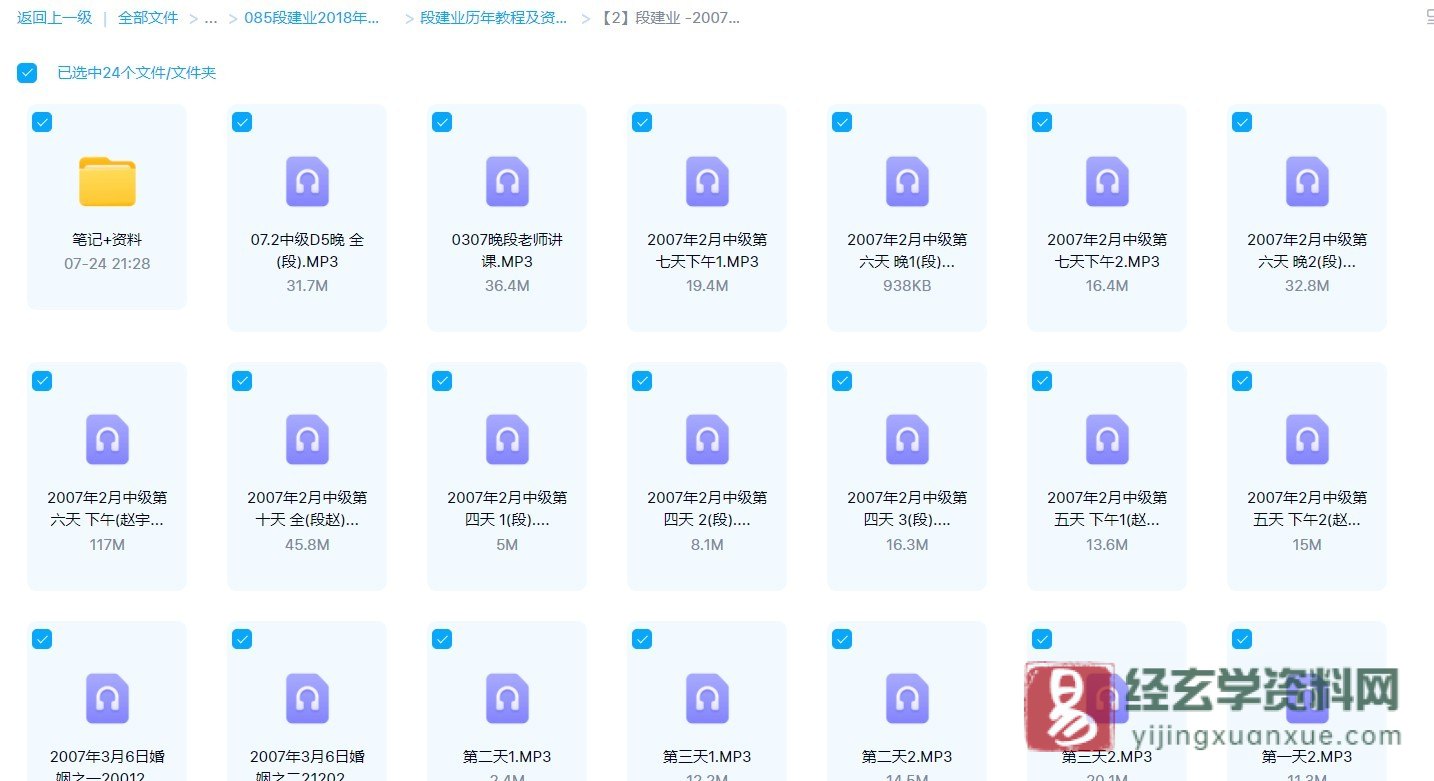Click the 已选中24个文件/文件夹 label

[137, 73]
